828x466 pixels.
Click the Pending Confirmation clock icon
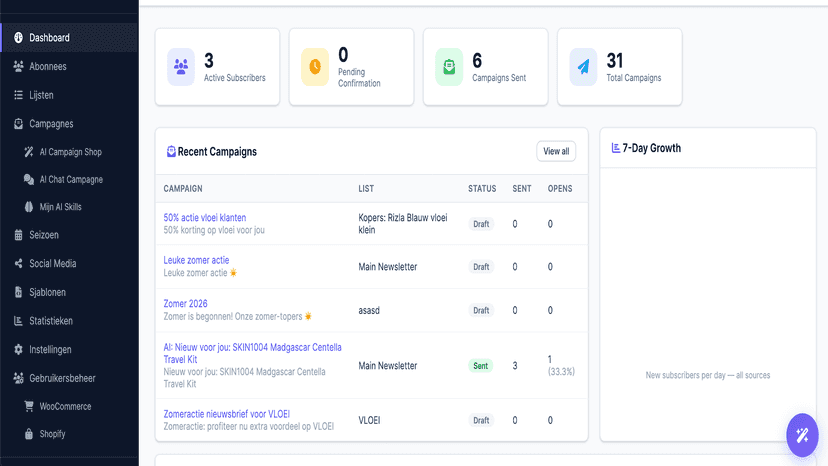[315, 67]
